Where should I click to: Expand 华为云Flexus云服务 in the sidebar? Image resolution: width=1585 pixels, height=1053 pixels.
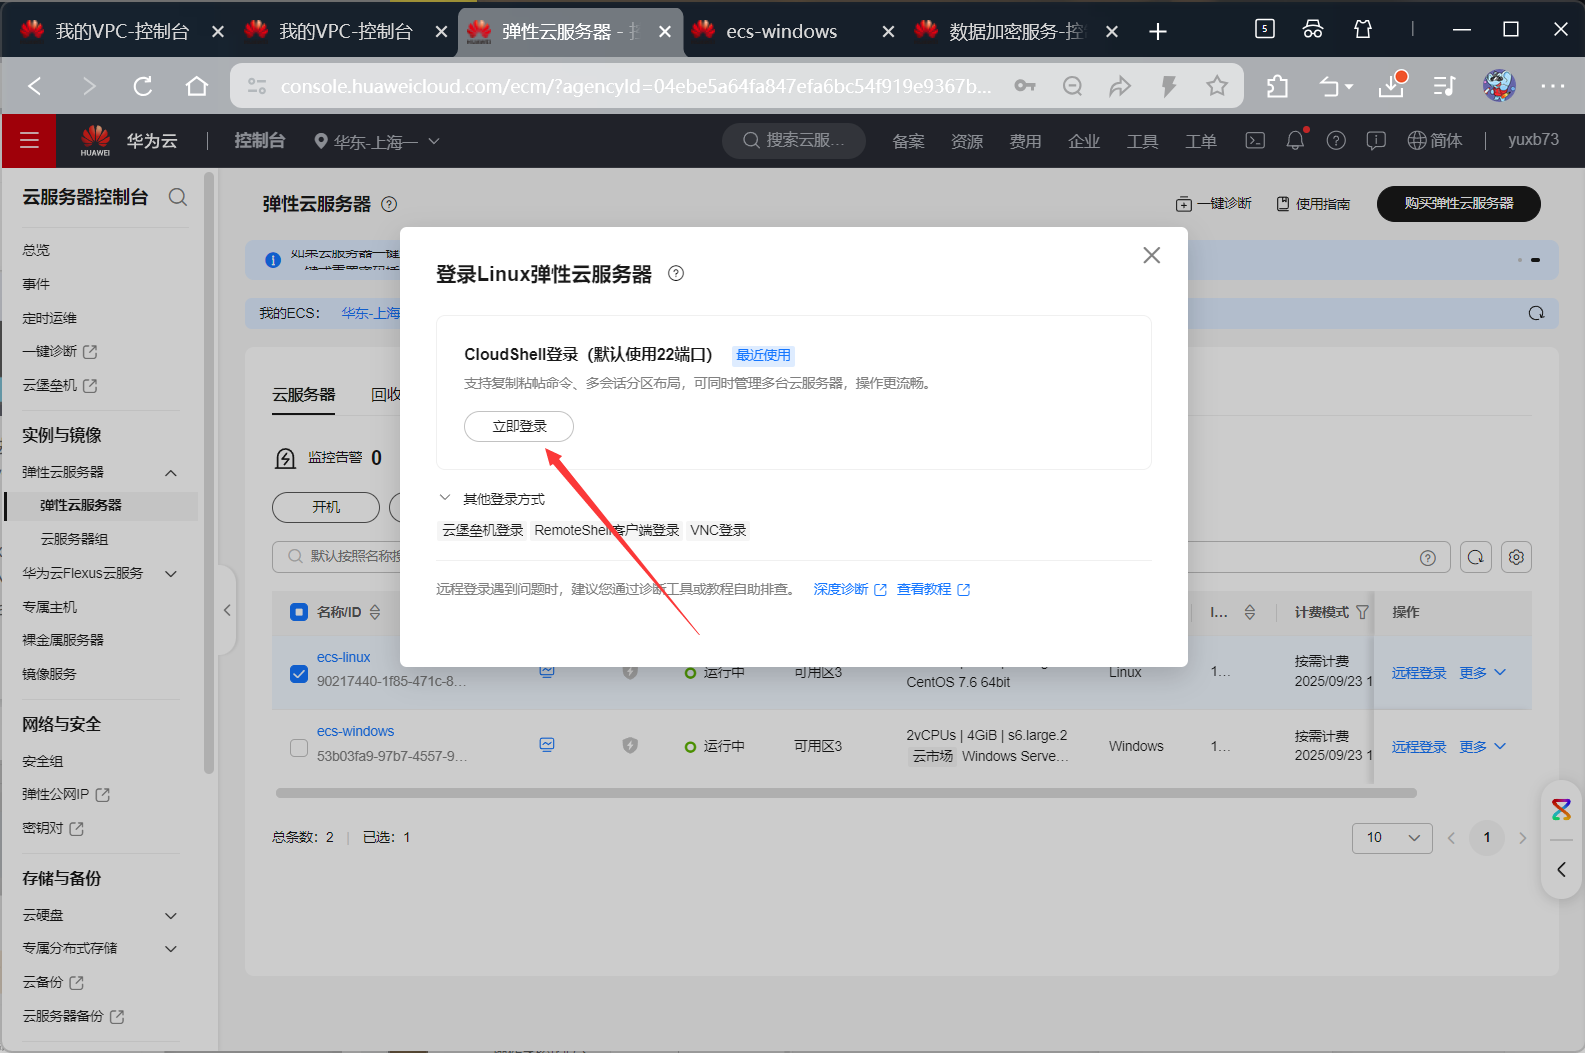171,573
